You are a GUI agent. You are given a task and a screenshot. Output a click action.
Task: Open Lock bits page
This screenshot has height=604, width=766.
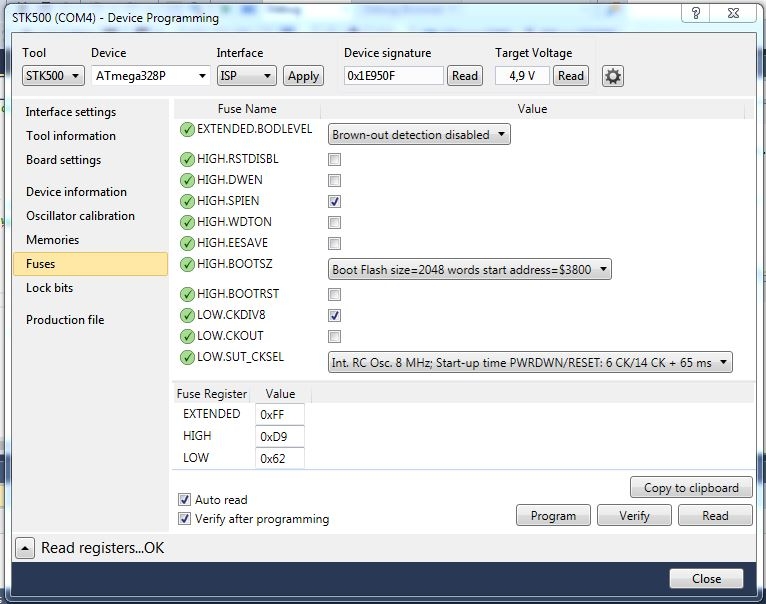(x=49, y=288)
